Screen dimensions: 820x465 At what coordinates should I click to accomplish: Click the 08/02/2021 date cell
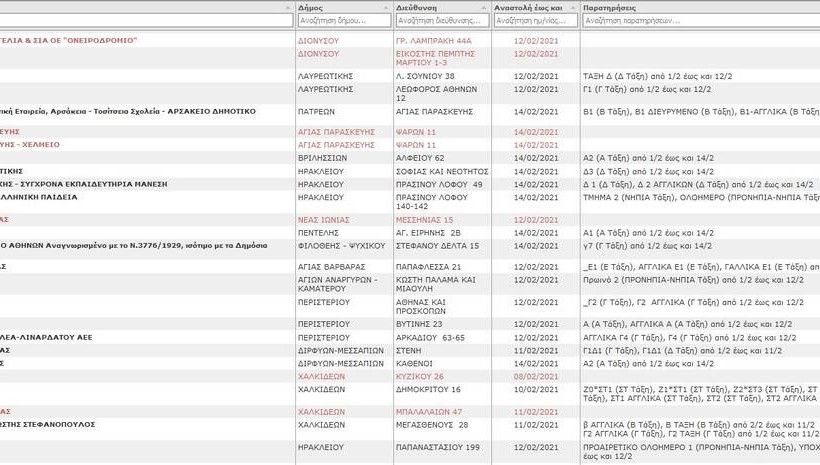coord(535,376)
